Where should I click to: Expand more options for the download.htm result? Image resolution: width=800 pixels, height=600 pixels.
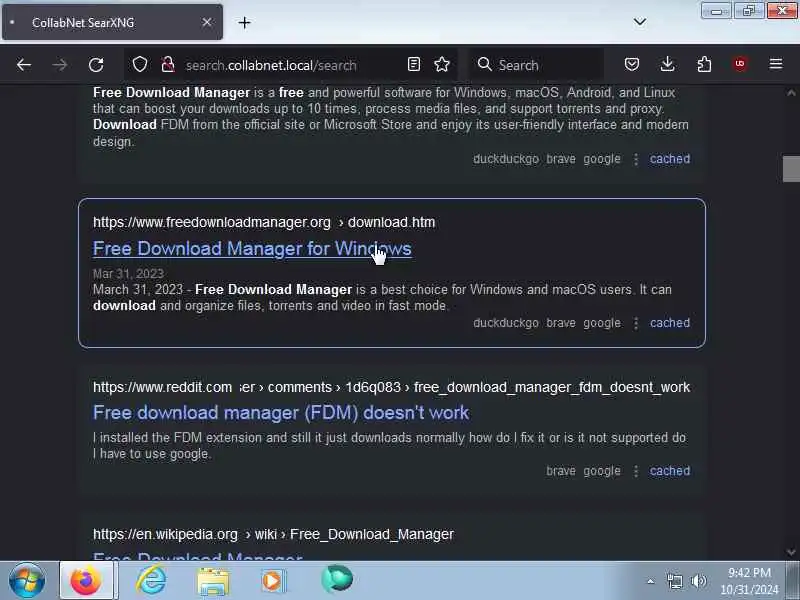636,323
